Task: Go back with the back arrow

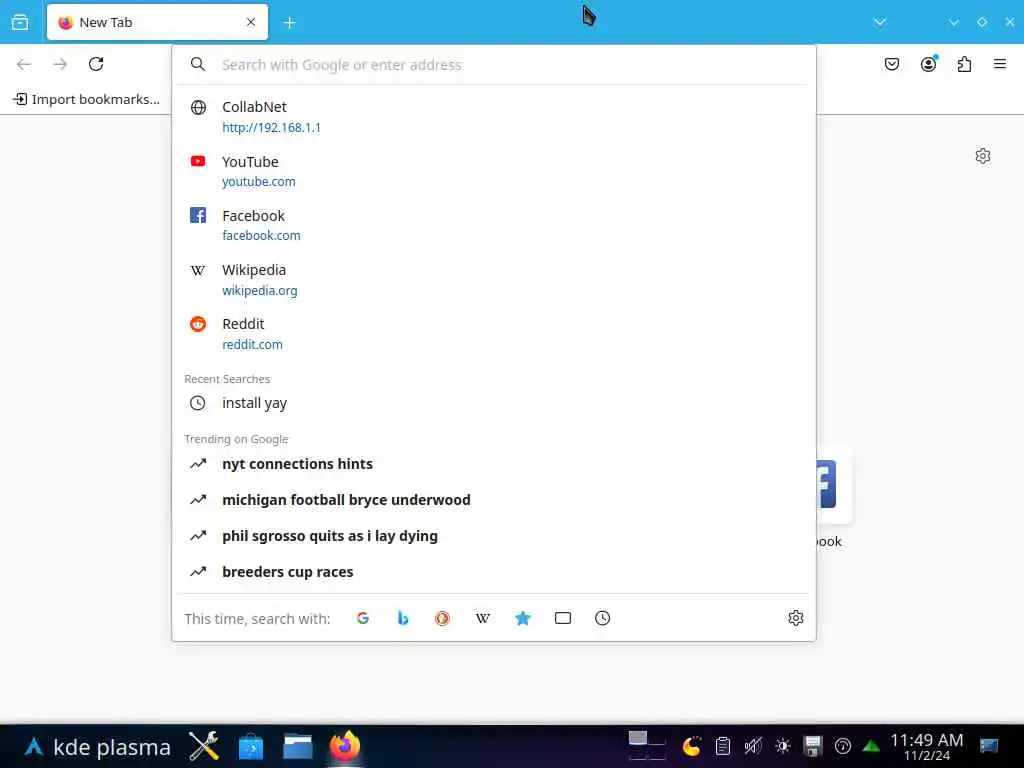Action: (x=24, y=64)
